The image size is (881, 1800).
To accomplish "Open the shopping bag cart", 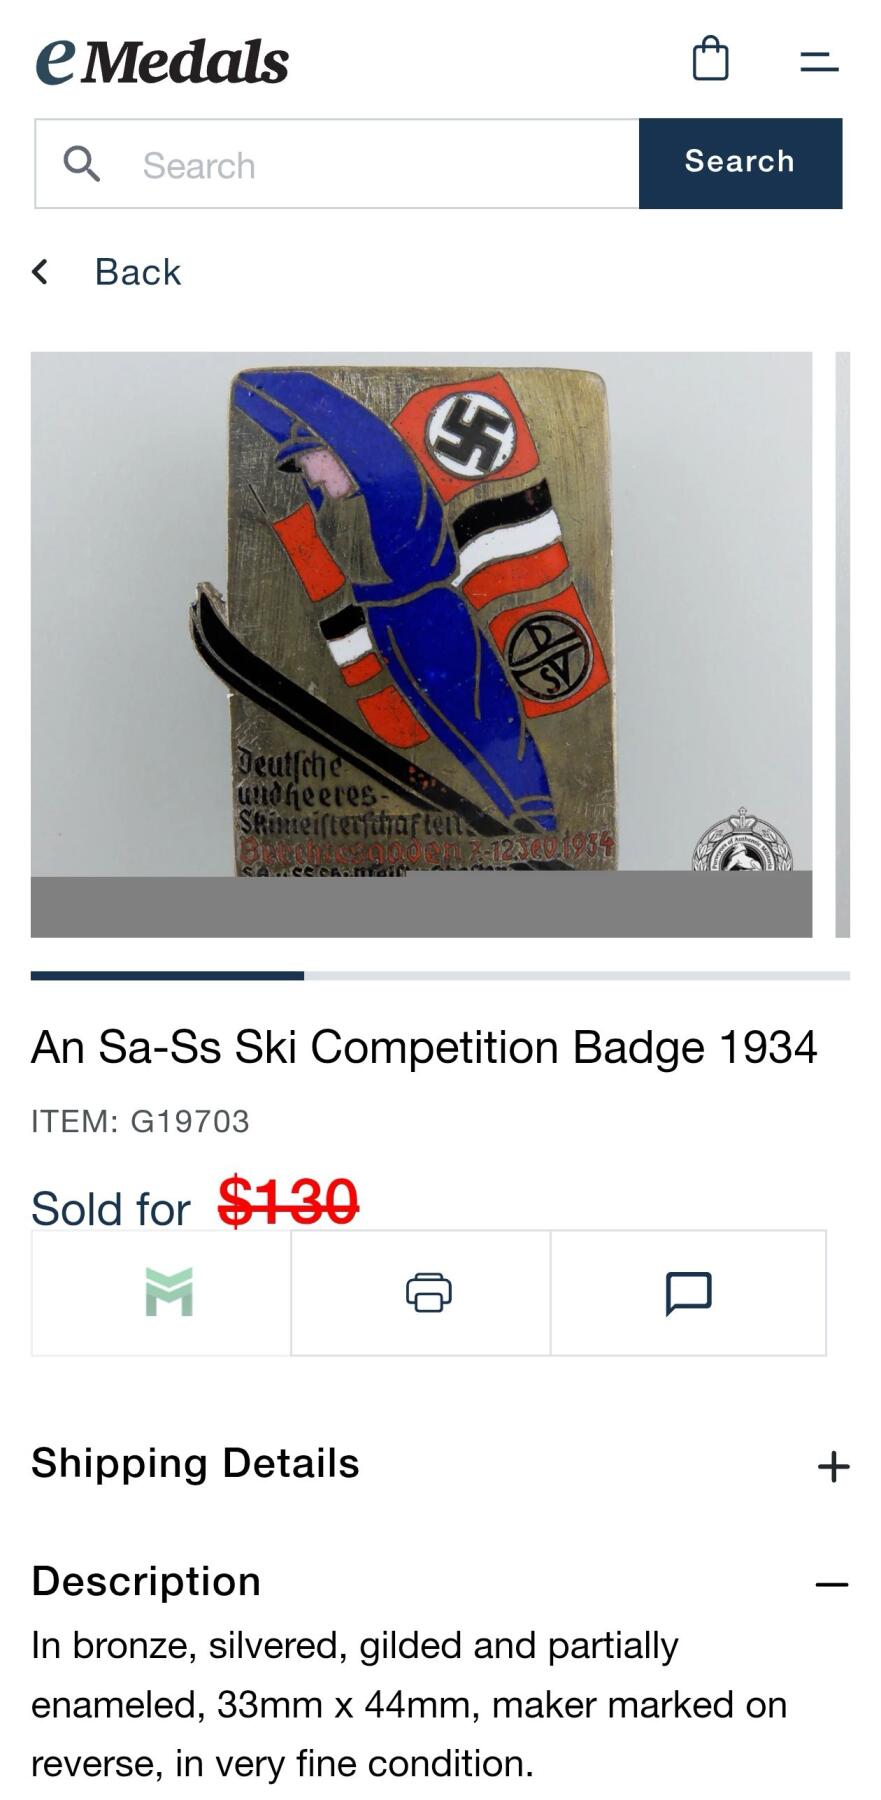I will pyautogui.click(x=710, y=59).
